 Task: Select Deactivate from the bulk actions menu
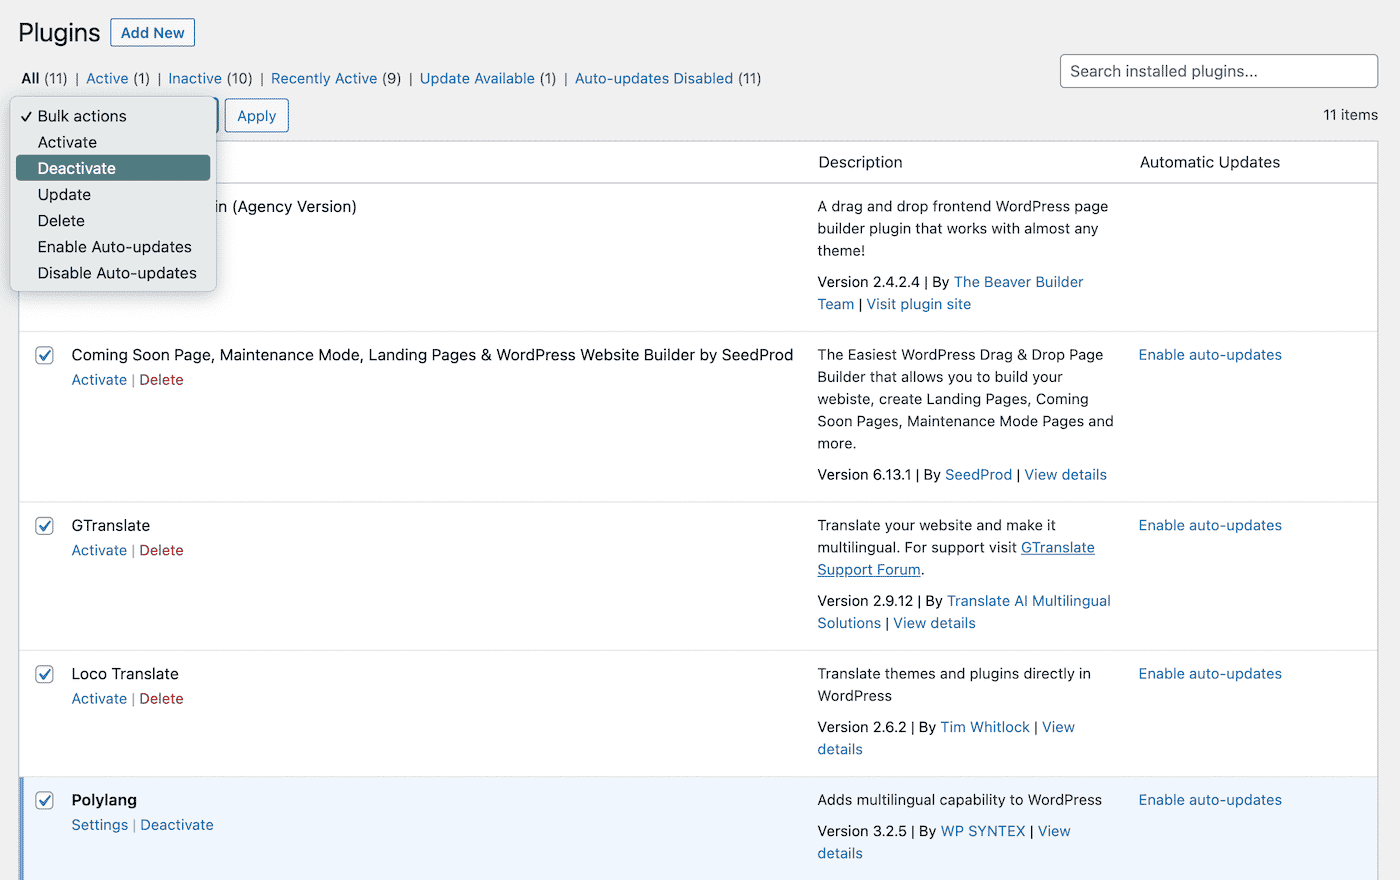[78, 167]
